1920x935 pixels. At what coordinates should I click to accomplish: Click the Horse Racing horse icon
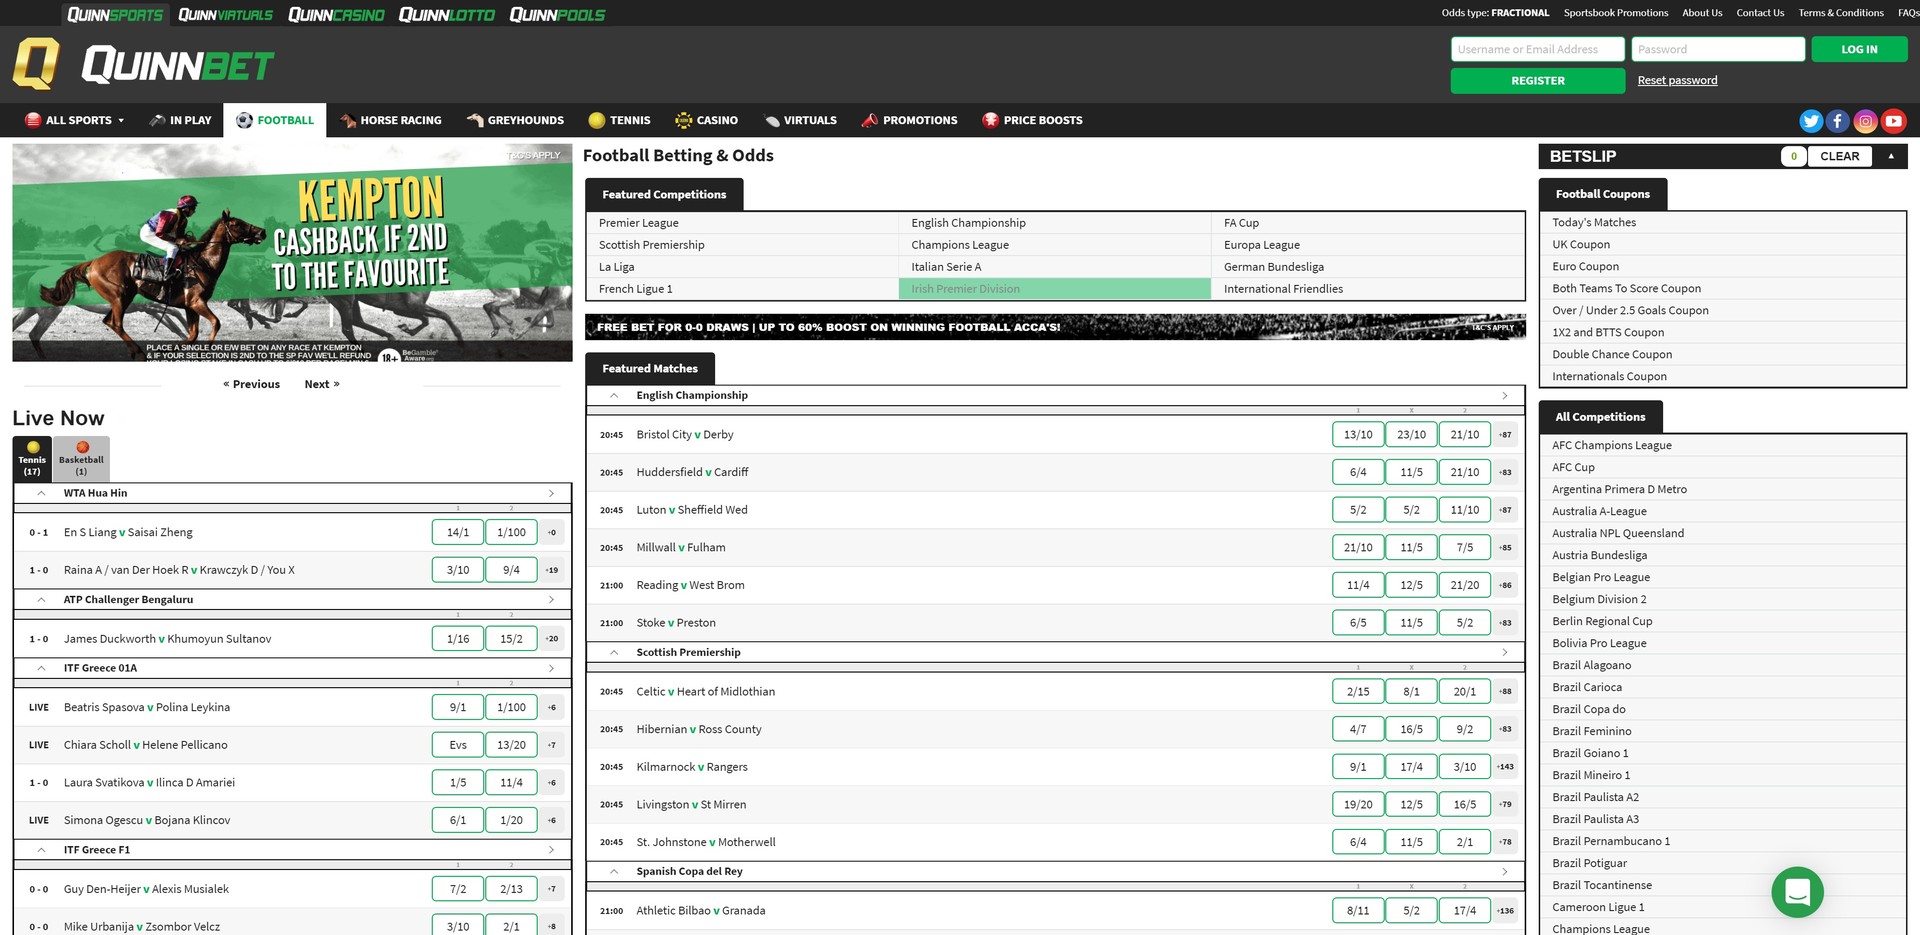click(348, 120)
